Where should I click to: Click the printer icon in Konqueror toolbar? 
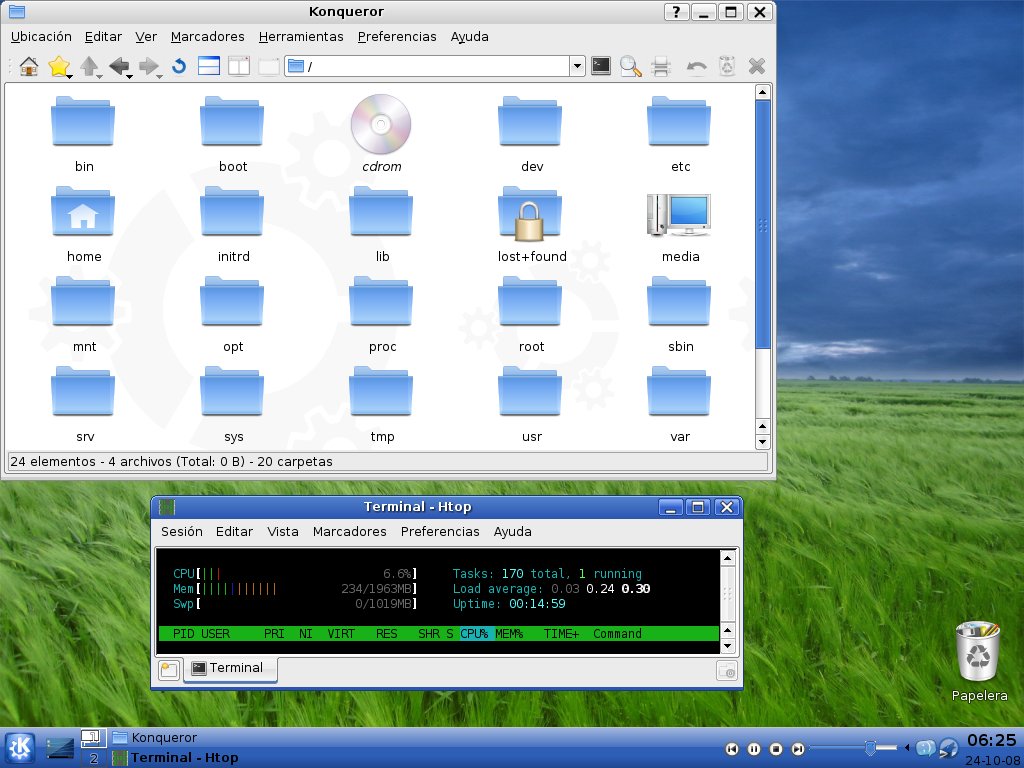(x=661, y=66)
